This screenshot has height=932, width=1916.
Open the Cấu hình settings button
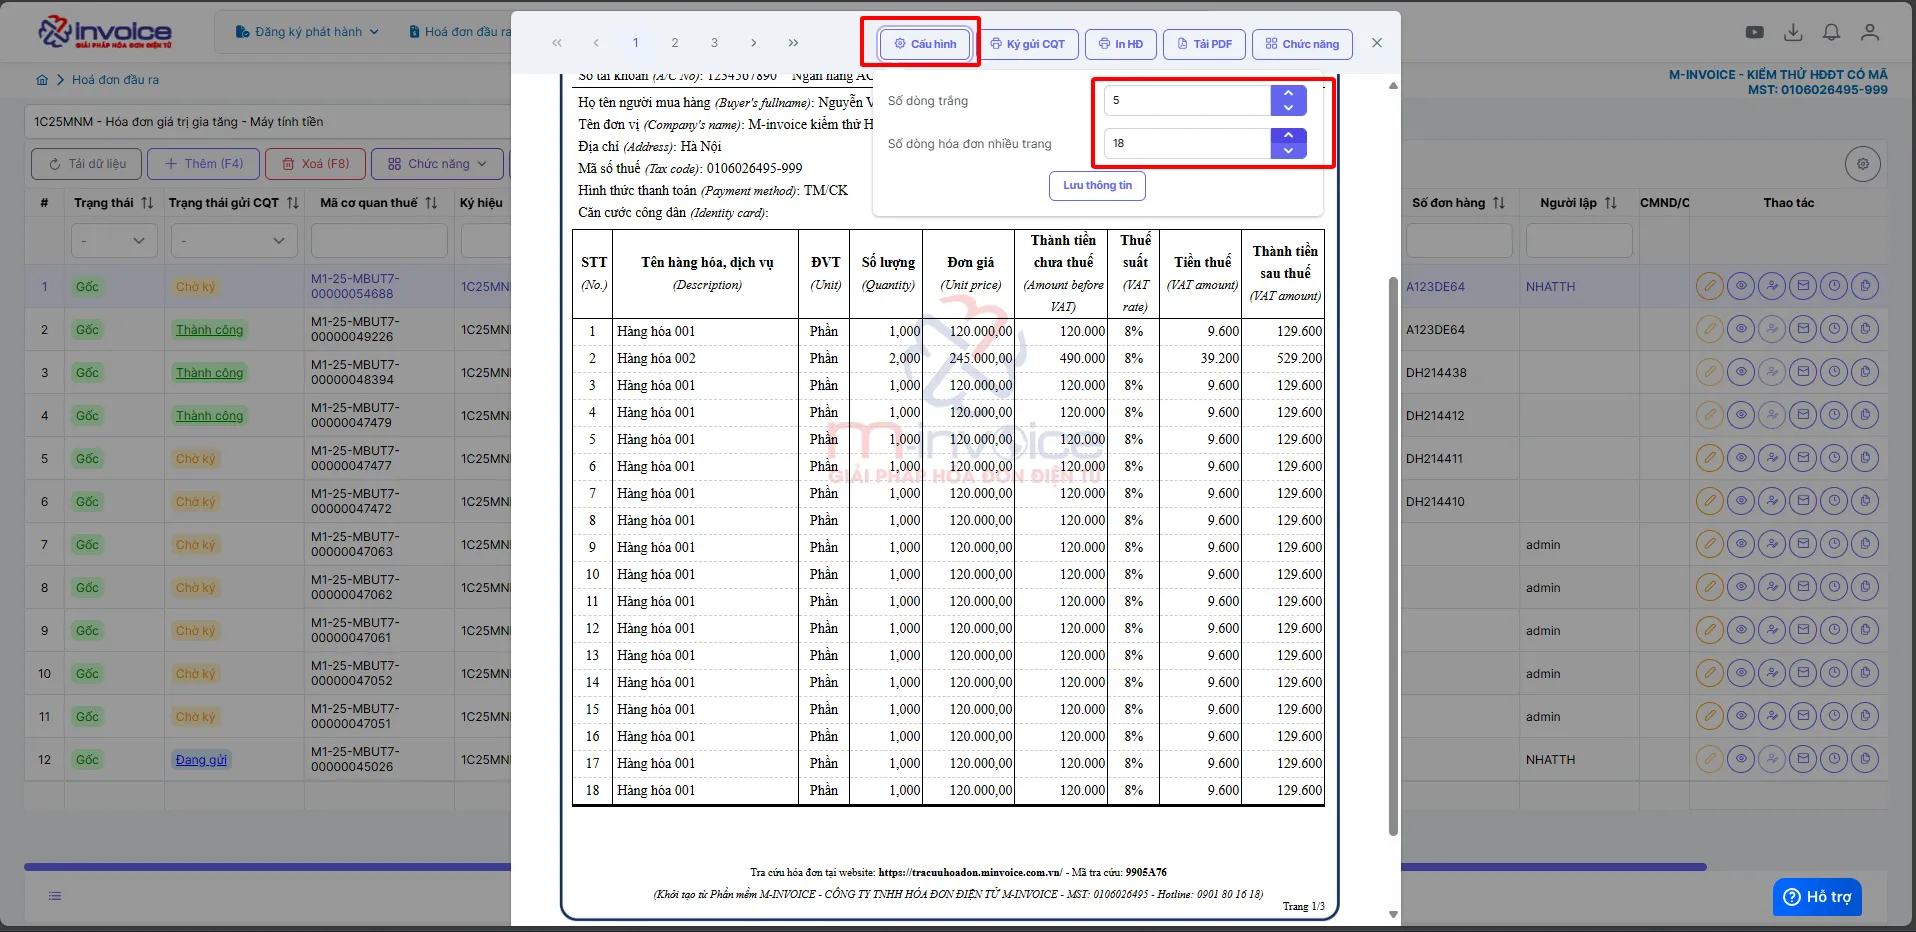tap(925, 44)
